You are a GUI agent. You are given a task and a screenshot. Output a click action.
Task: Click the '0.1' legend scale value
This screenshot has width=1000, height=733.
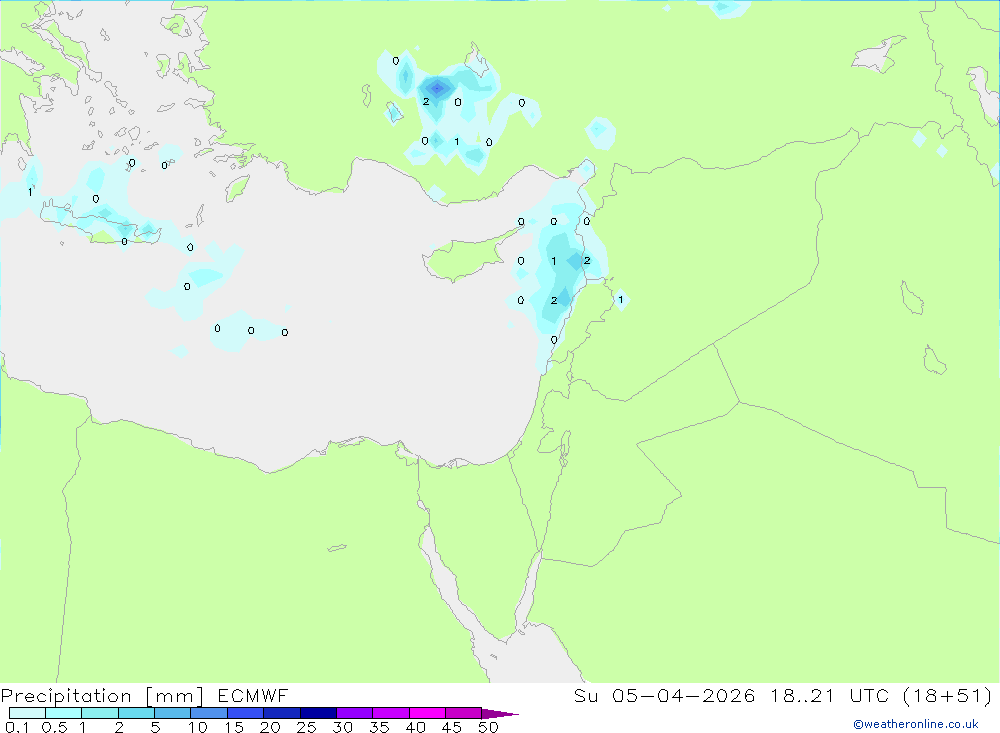pos(17,727)
